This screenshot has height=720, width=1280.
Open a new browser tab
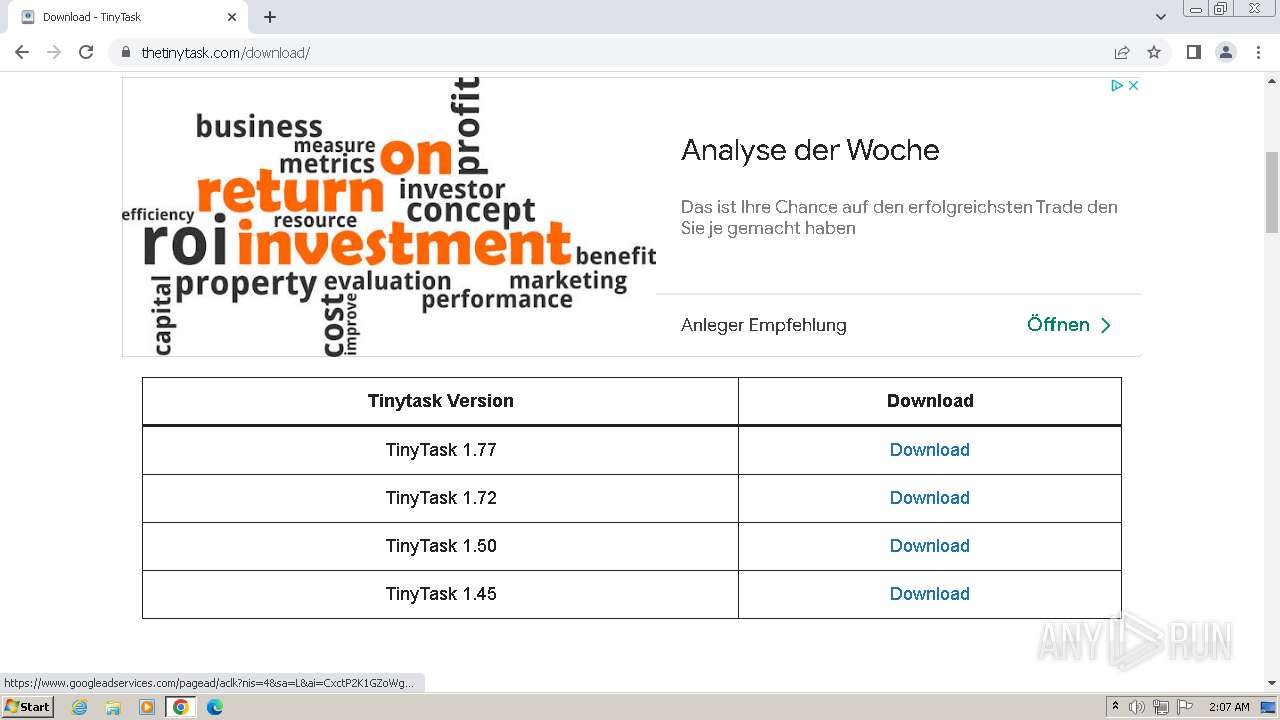(270, 17)
